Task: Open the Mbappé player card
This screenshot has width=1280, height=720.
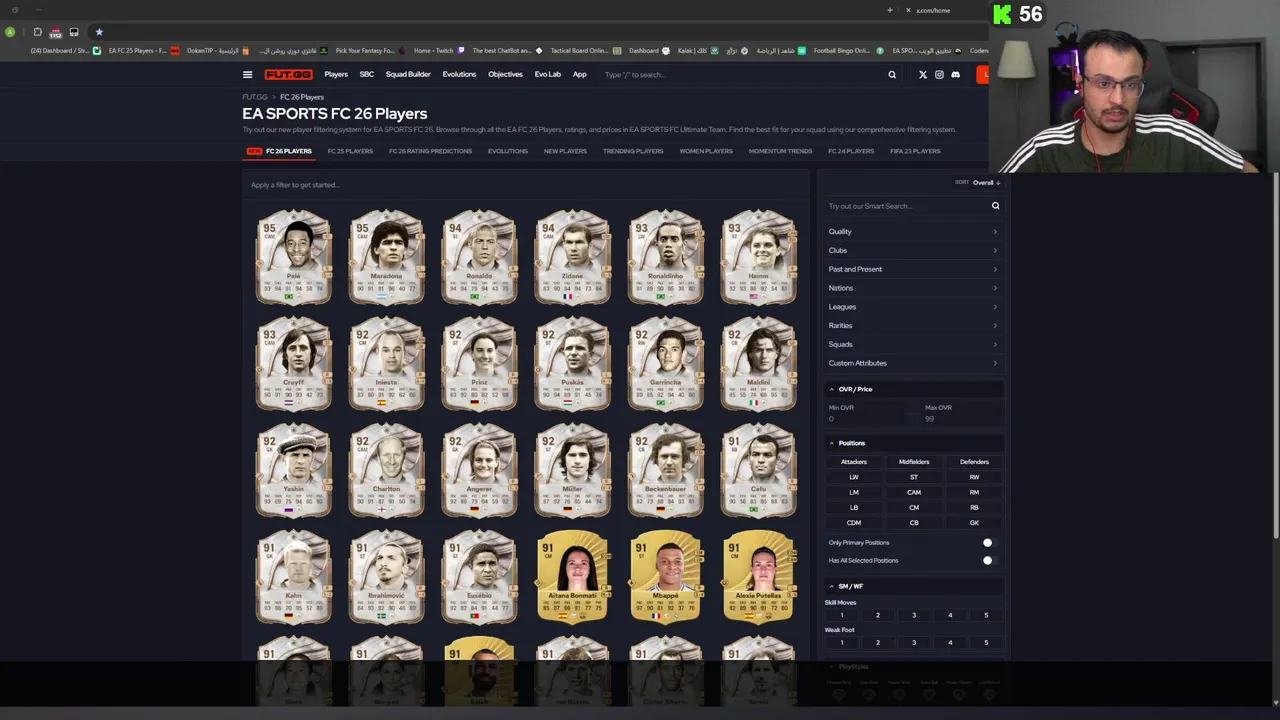Action: coord(665,576)
